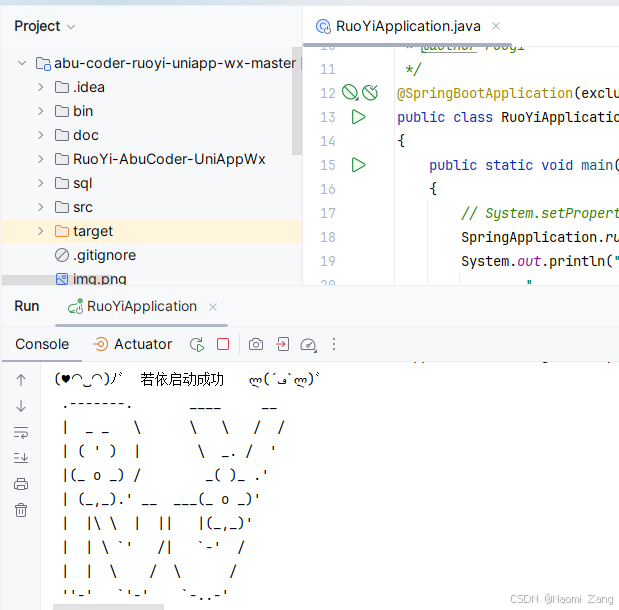Close the RuoYiApplication.java editor tab
The image size is (619, 610).
pyautogui.click(x=496, y=26)
